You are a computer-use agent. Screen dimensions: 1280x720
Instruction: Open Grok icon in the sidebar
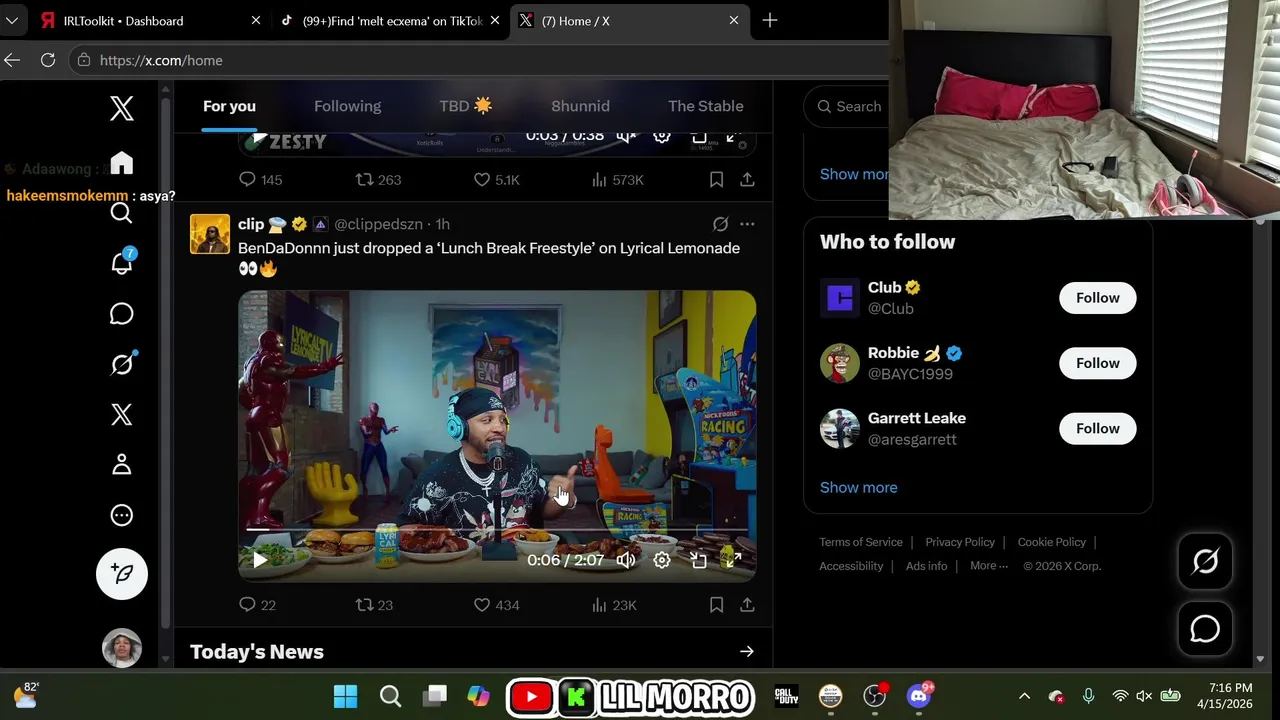(122, 364)
